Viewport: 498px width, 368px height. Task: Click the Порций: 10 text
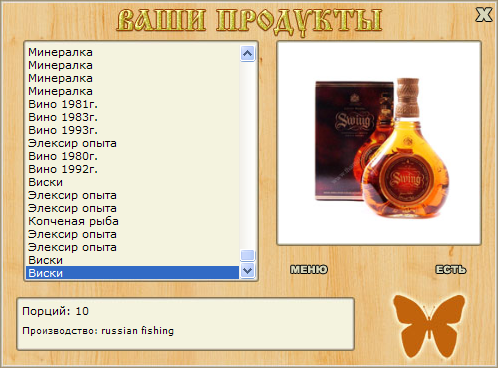[x=55, y=311]
